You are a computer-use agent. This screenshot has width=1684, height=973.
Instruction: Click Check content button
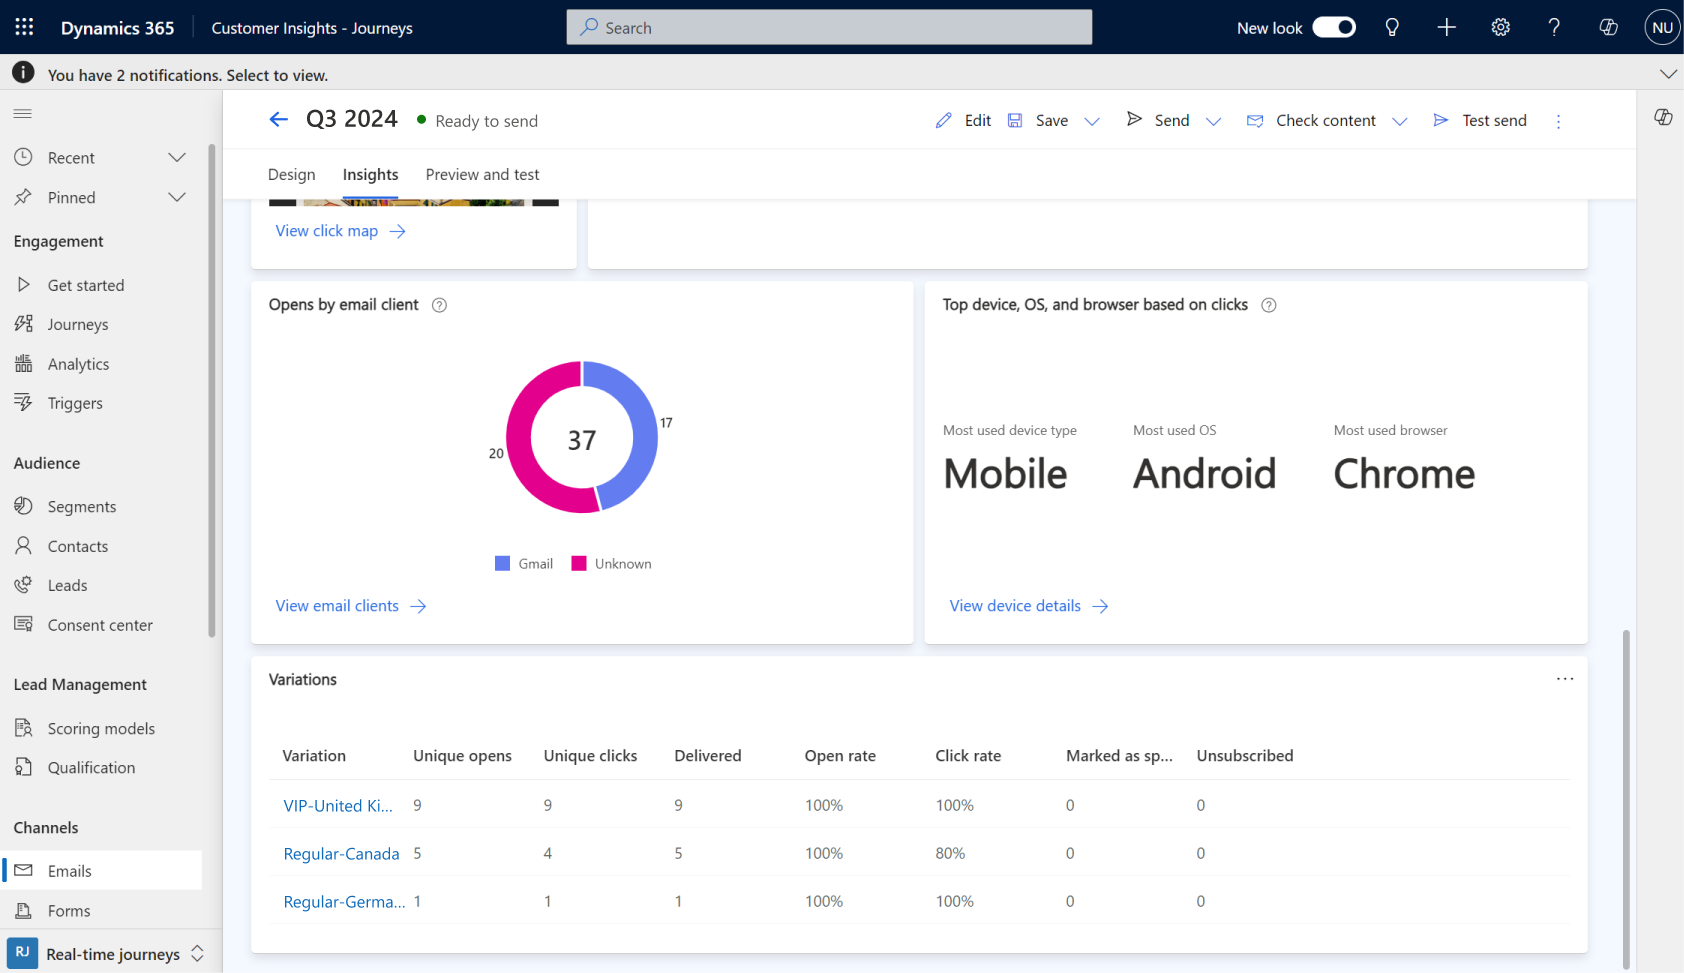pyautogui.click(x=1311, y=120)
